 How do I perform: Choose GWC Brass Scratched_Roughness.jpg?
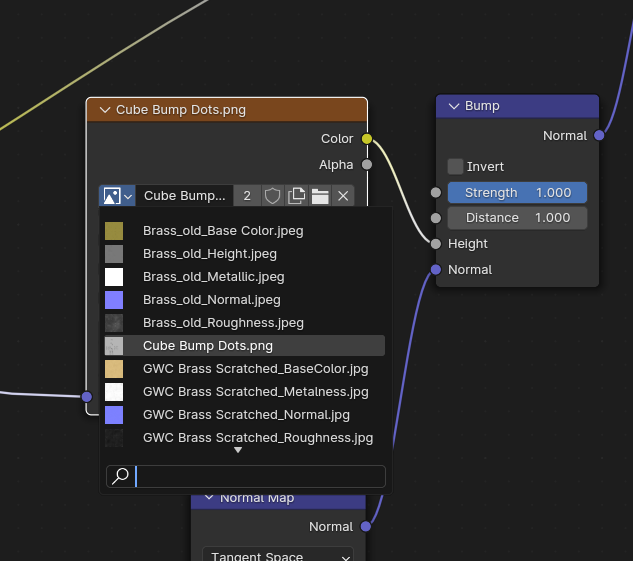point(245,438)
